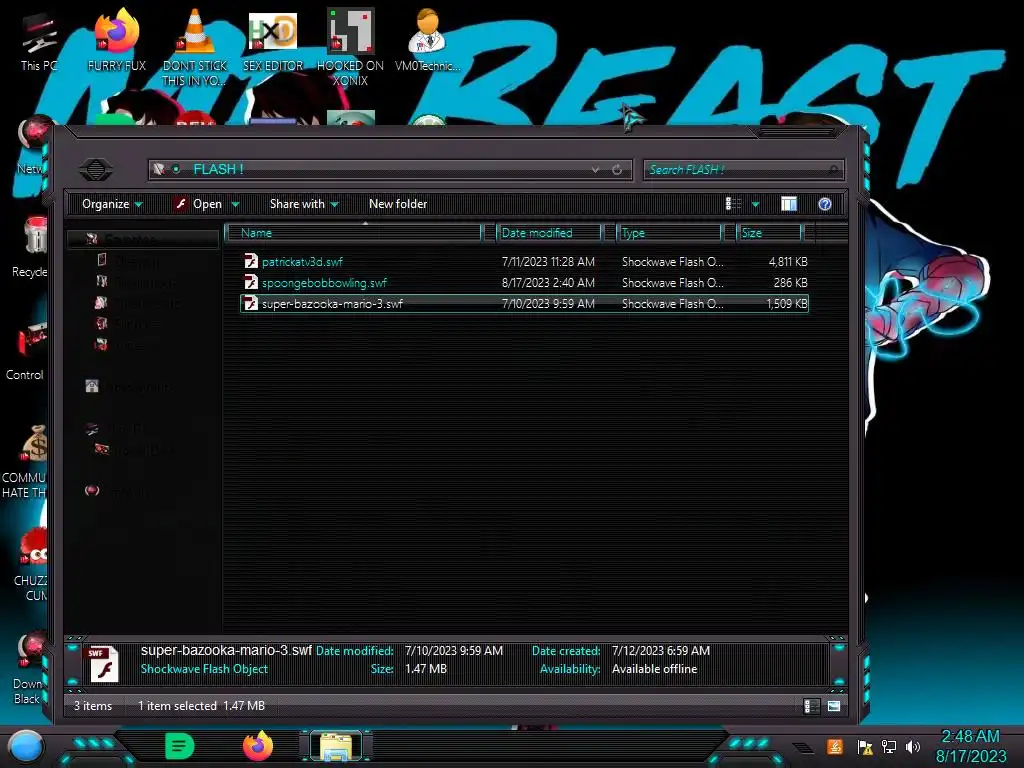Sort files by Size column
Screen dimensions: 1024x768
point(769,232)
